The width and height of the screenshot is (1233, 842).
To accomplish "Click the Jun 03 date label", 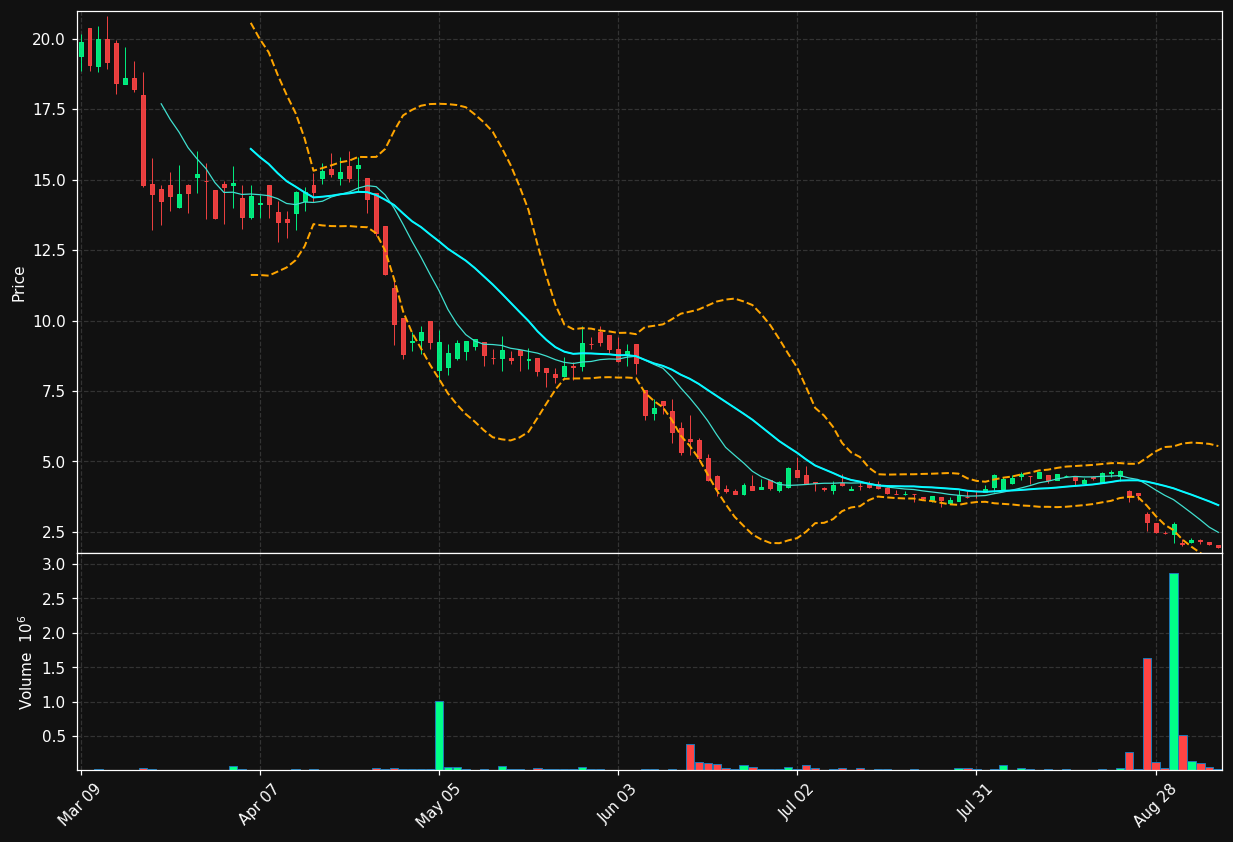I will (x=616, y=806).
